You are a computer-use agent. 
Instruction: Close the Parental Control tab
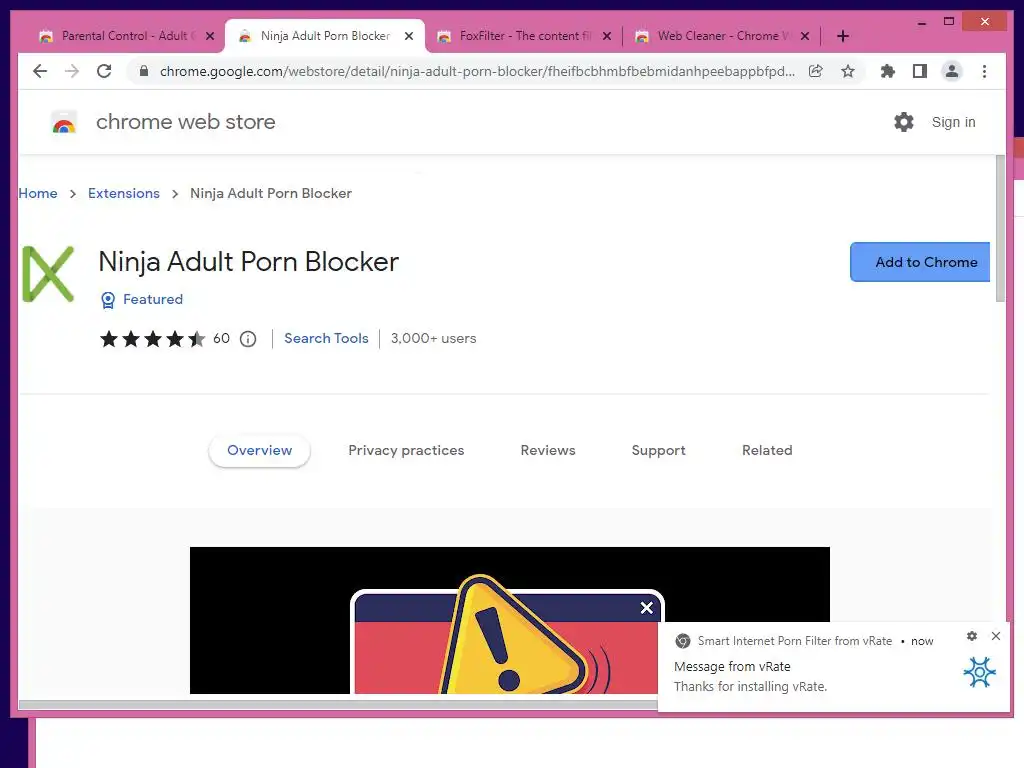pyautogui.click(x=210, y=36)
